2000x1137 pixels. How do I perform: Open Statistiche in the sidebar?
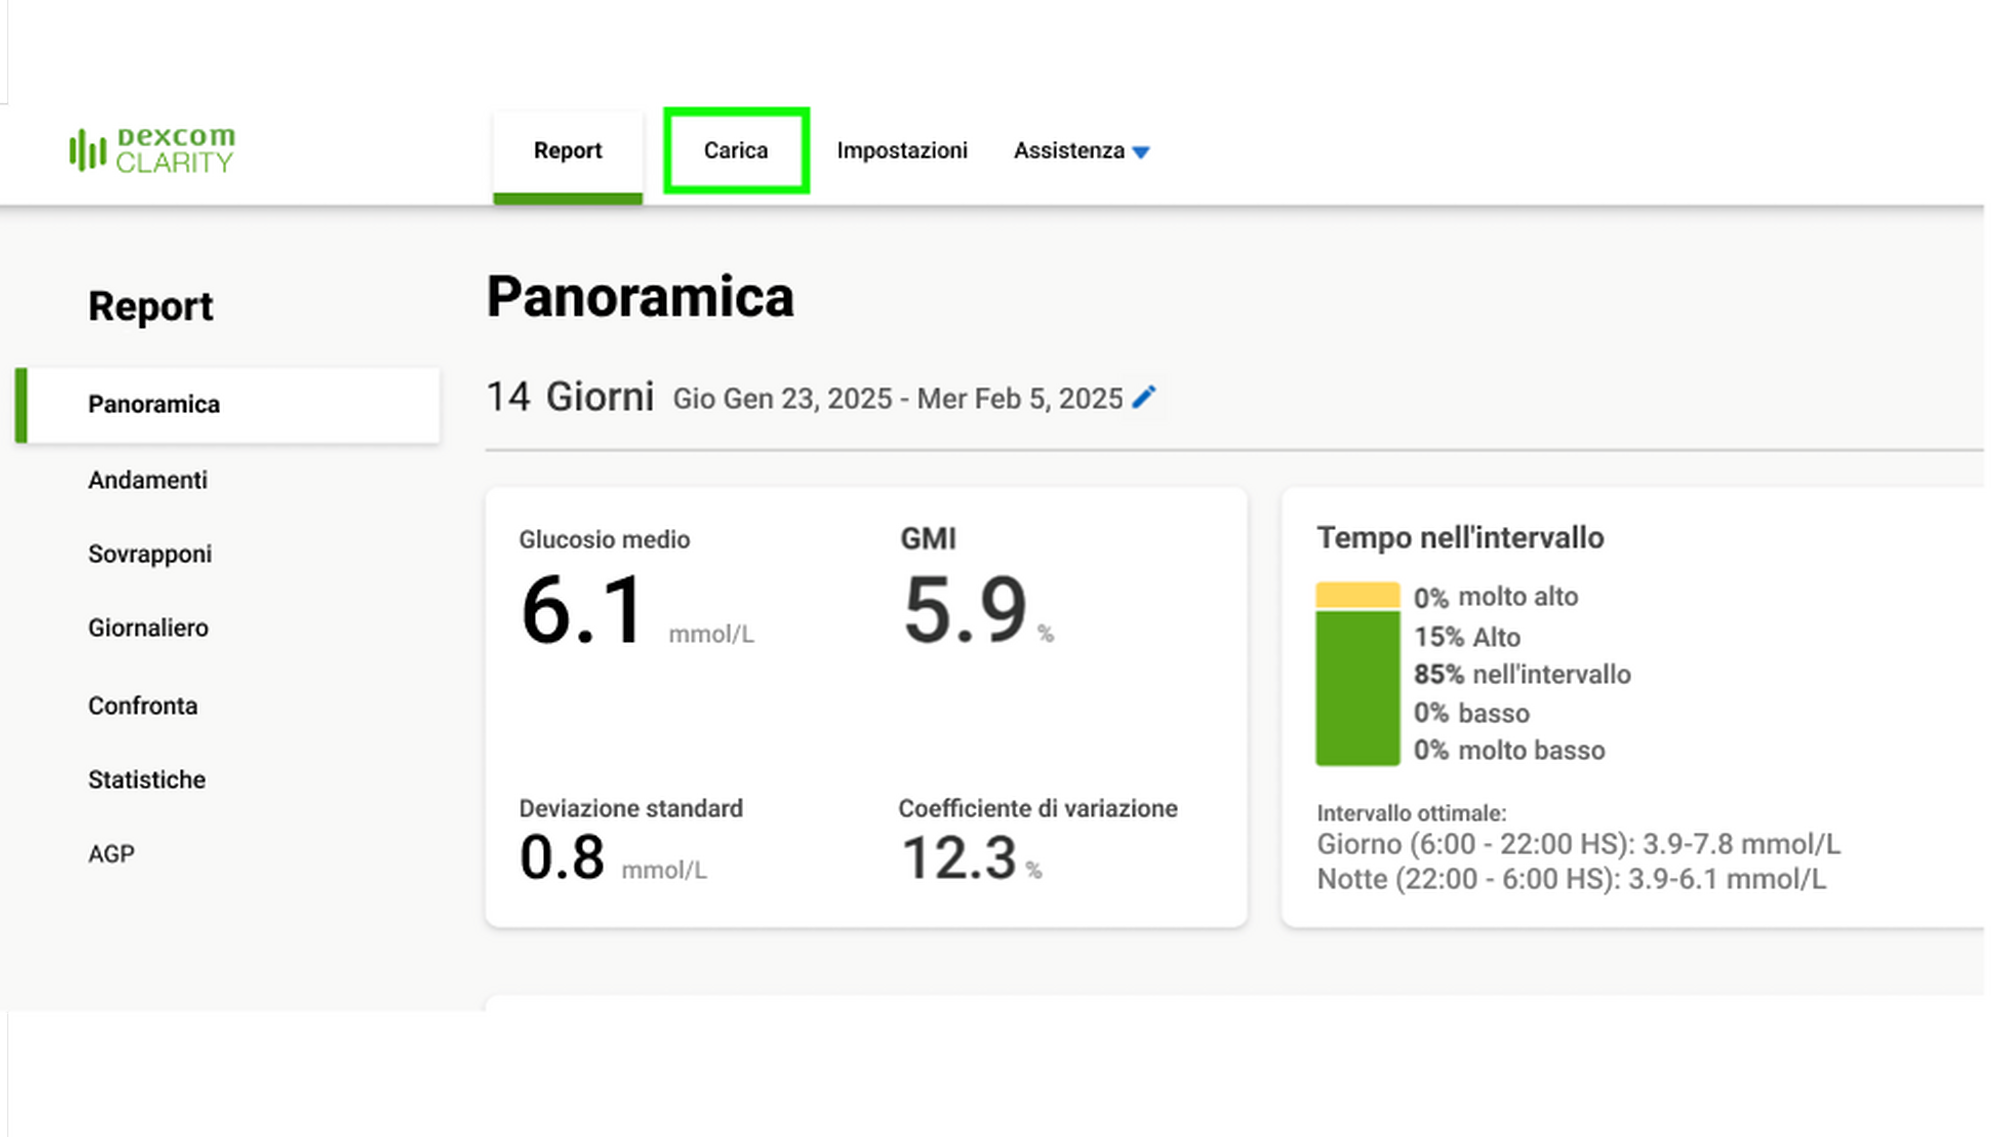coord(147,780)
